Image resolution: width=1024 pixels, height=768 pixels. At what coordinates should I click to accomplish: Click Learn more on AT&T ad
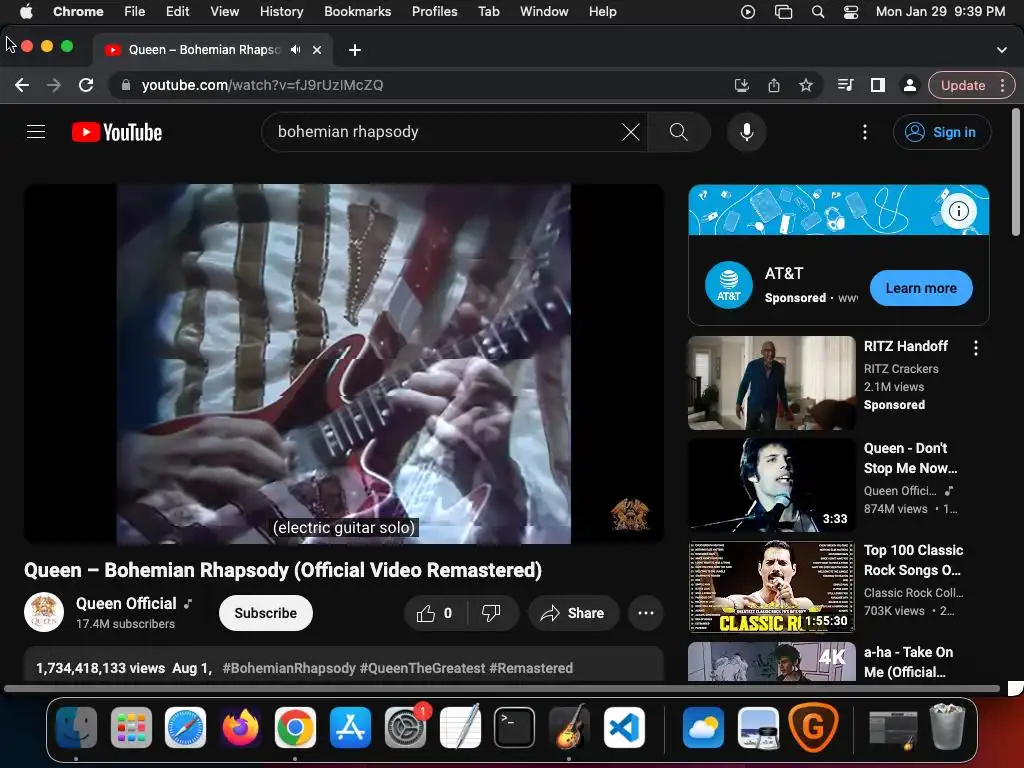921,288
